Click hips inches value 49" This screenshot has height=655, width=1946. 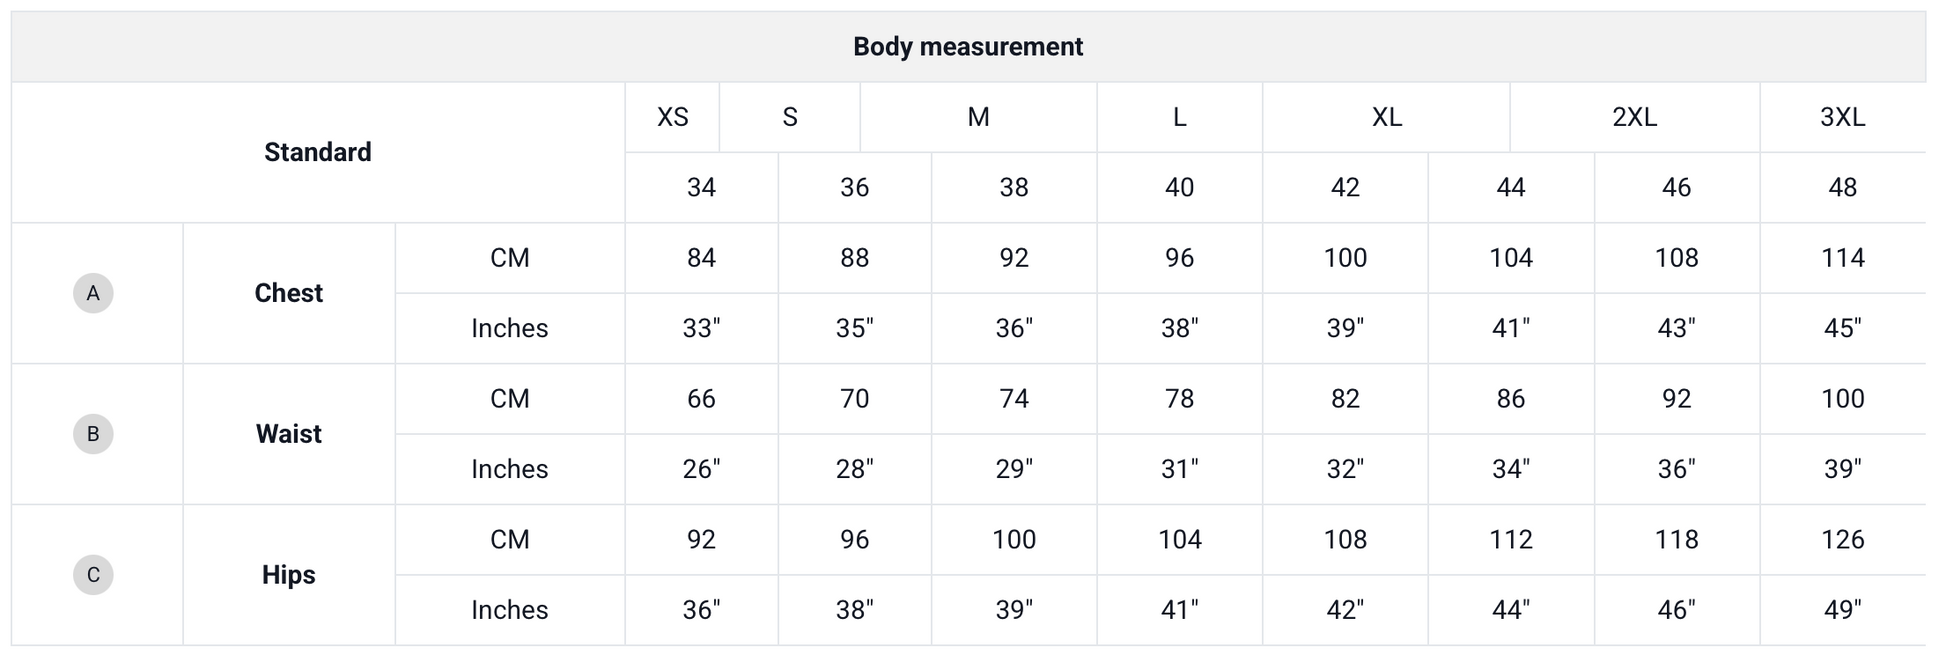pyautogui.click(x=1842, y=610)
